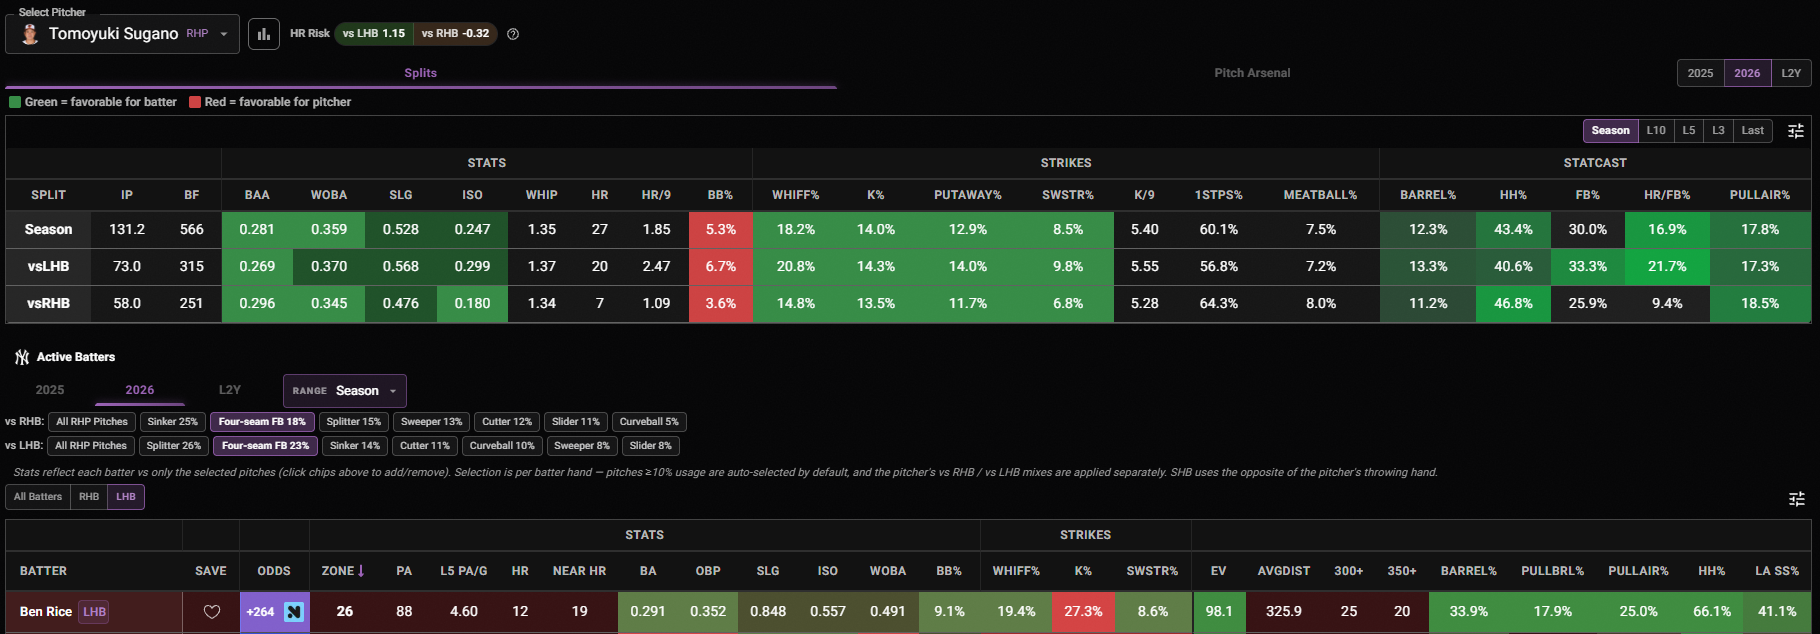Click vsLHB HR/FB% 21.7% cell
Screen dimensions: 1820x634
1667,267
